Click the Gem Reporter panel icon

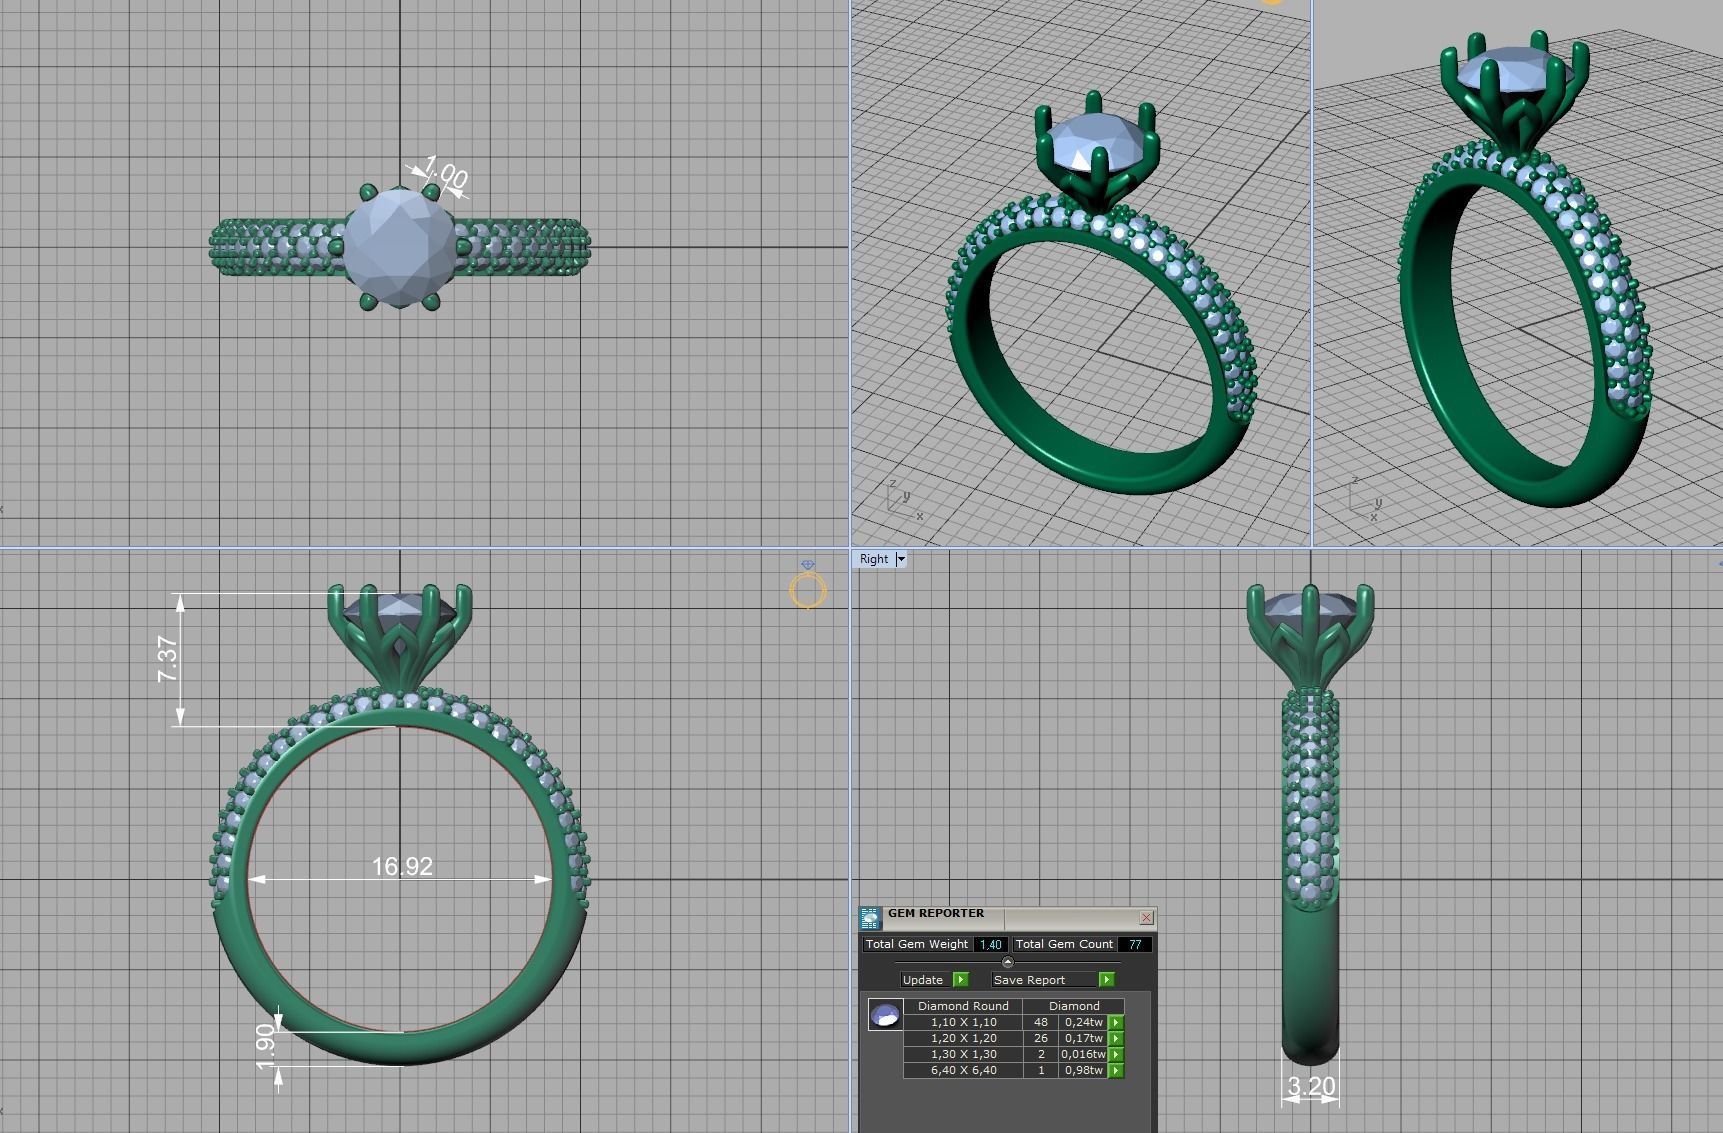(870, 918)
